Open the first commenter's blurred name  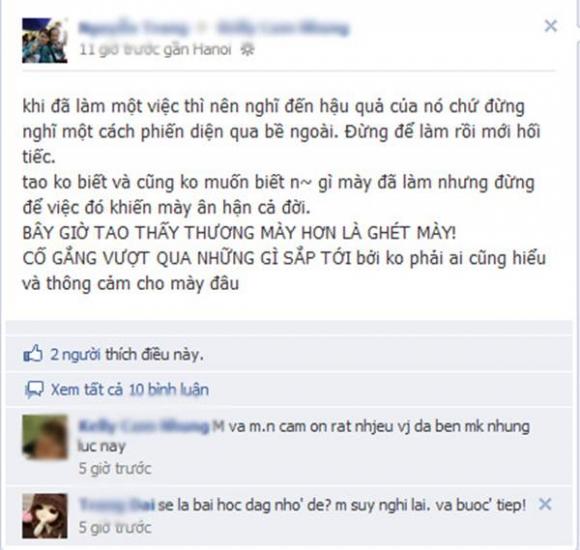point(144,426)
